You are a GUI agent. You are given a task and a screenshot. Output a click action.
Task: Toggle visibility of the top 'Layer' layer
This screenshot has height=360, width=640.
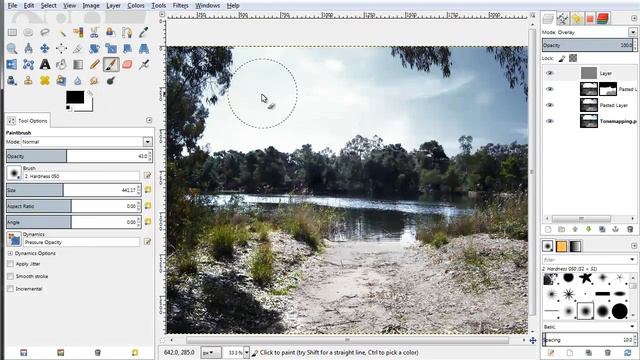(550, 73)
